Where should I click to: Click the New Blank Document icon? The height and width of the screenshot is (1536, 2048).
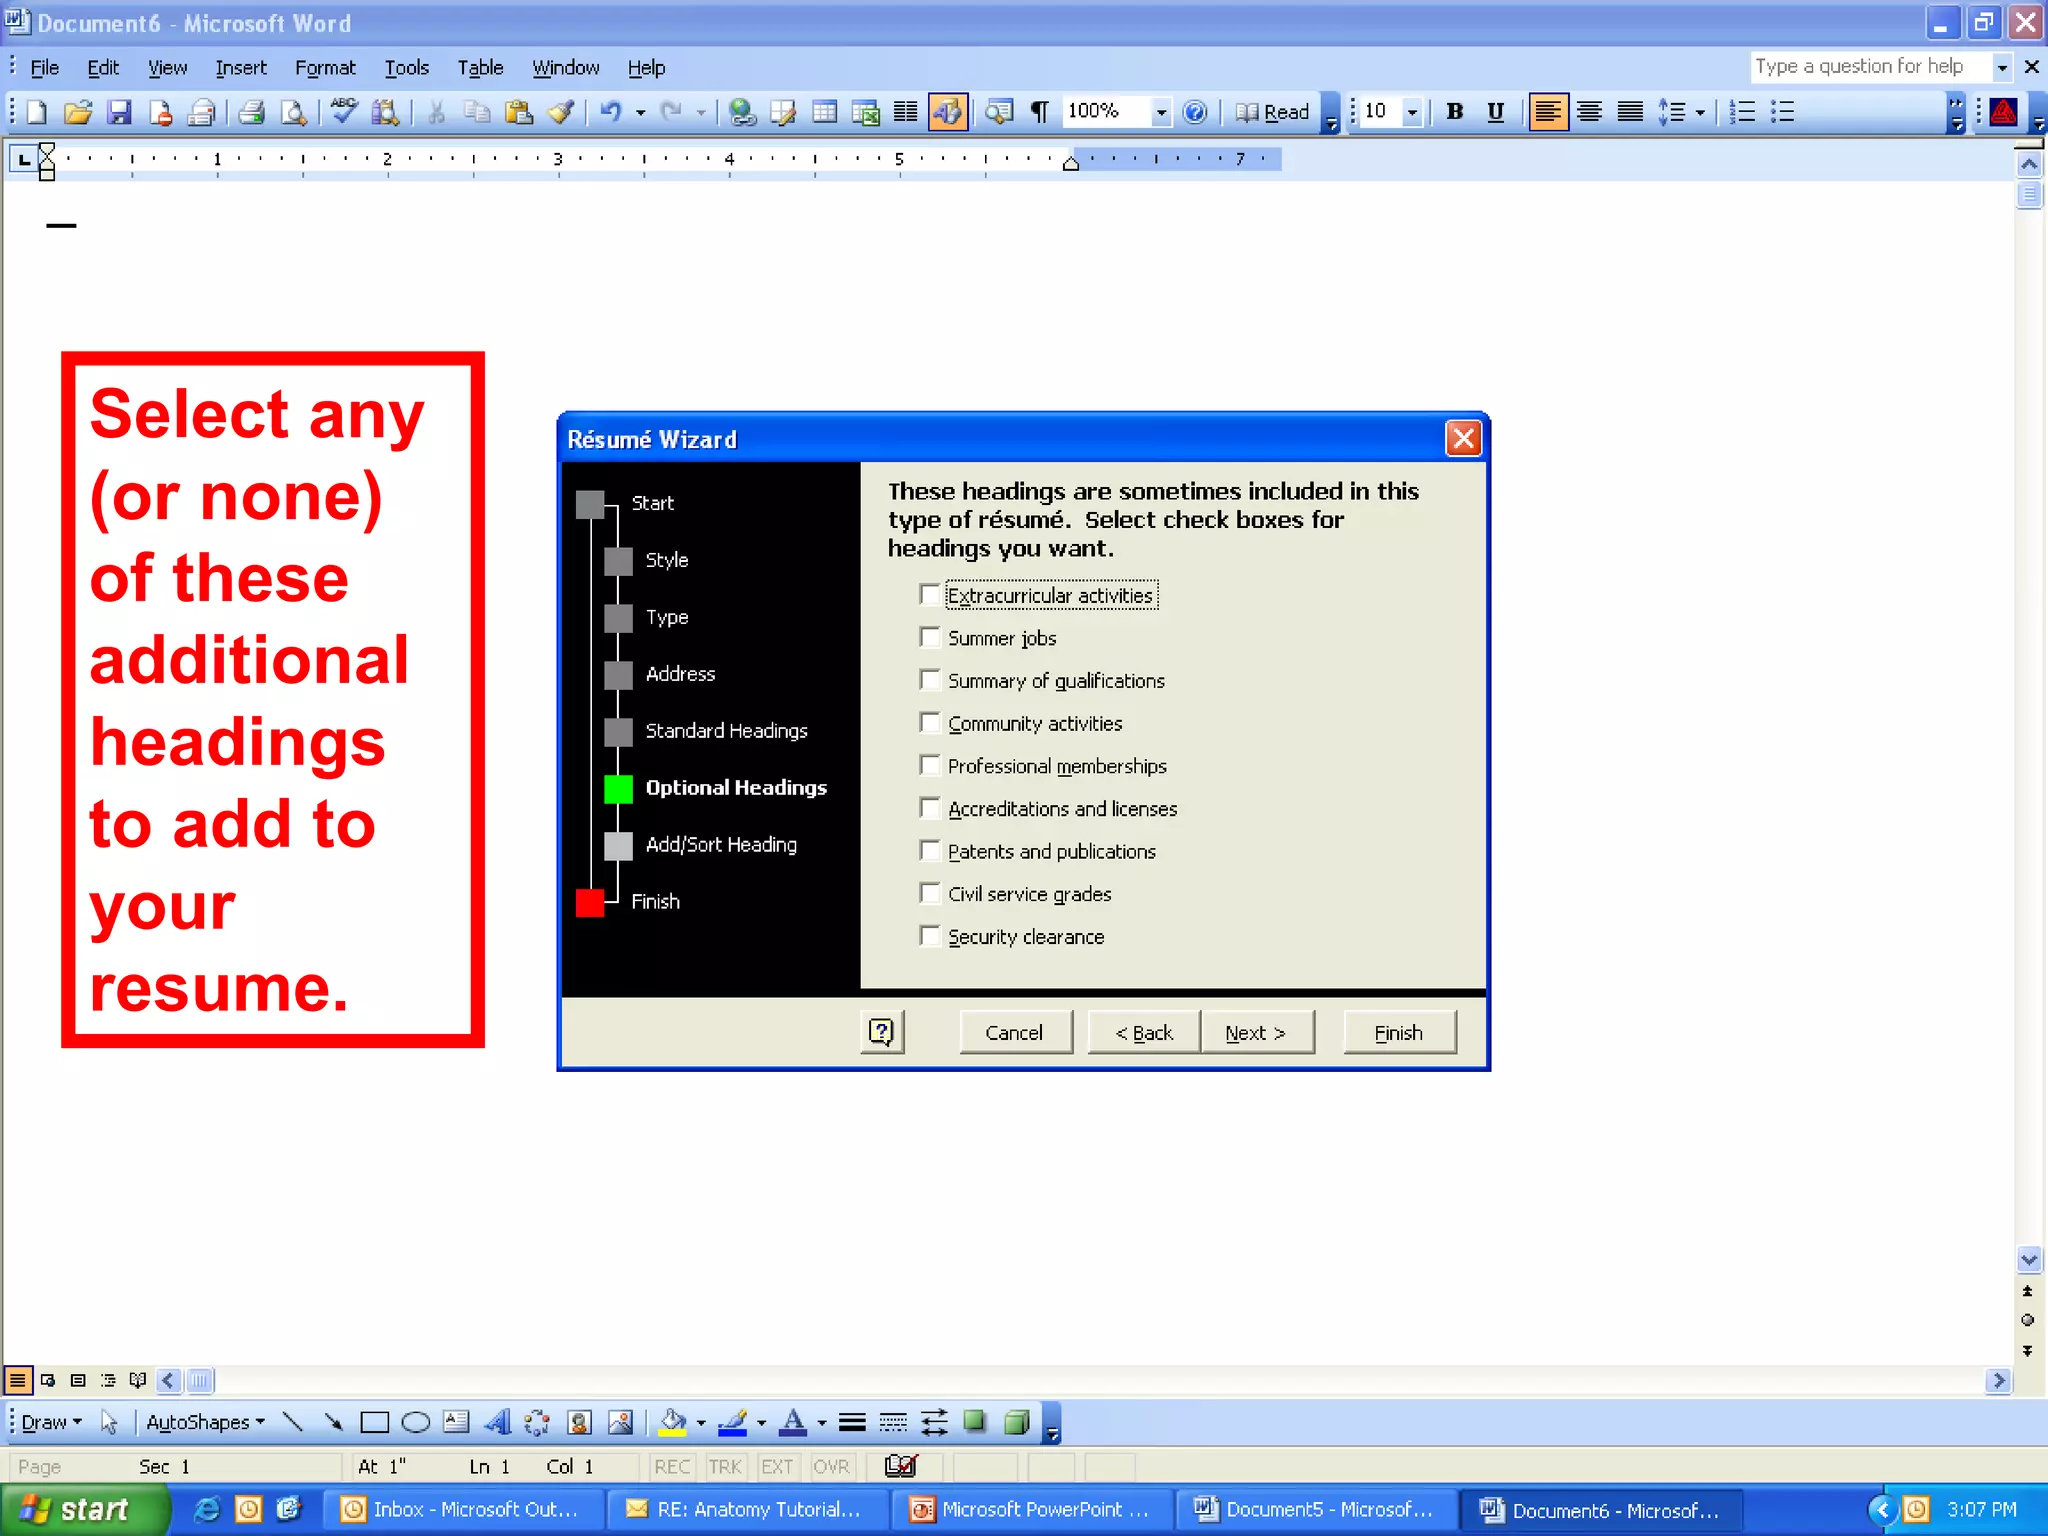pyautogui.click(x=37, y=112)
